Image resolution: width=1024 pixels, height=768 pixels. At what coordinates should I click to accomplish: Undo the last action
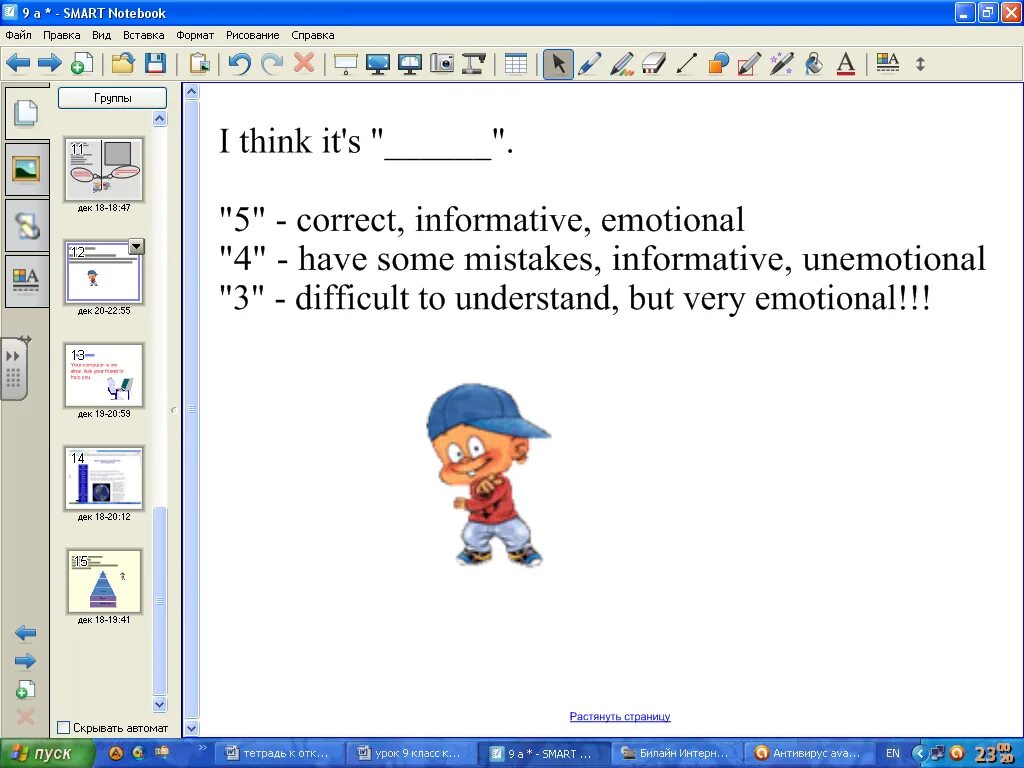tap(240, 63)
